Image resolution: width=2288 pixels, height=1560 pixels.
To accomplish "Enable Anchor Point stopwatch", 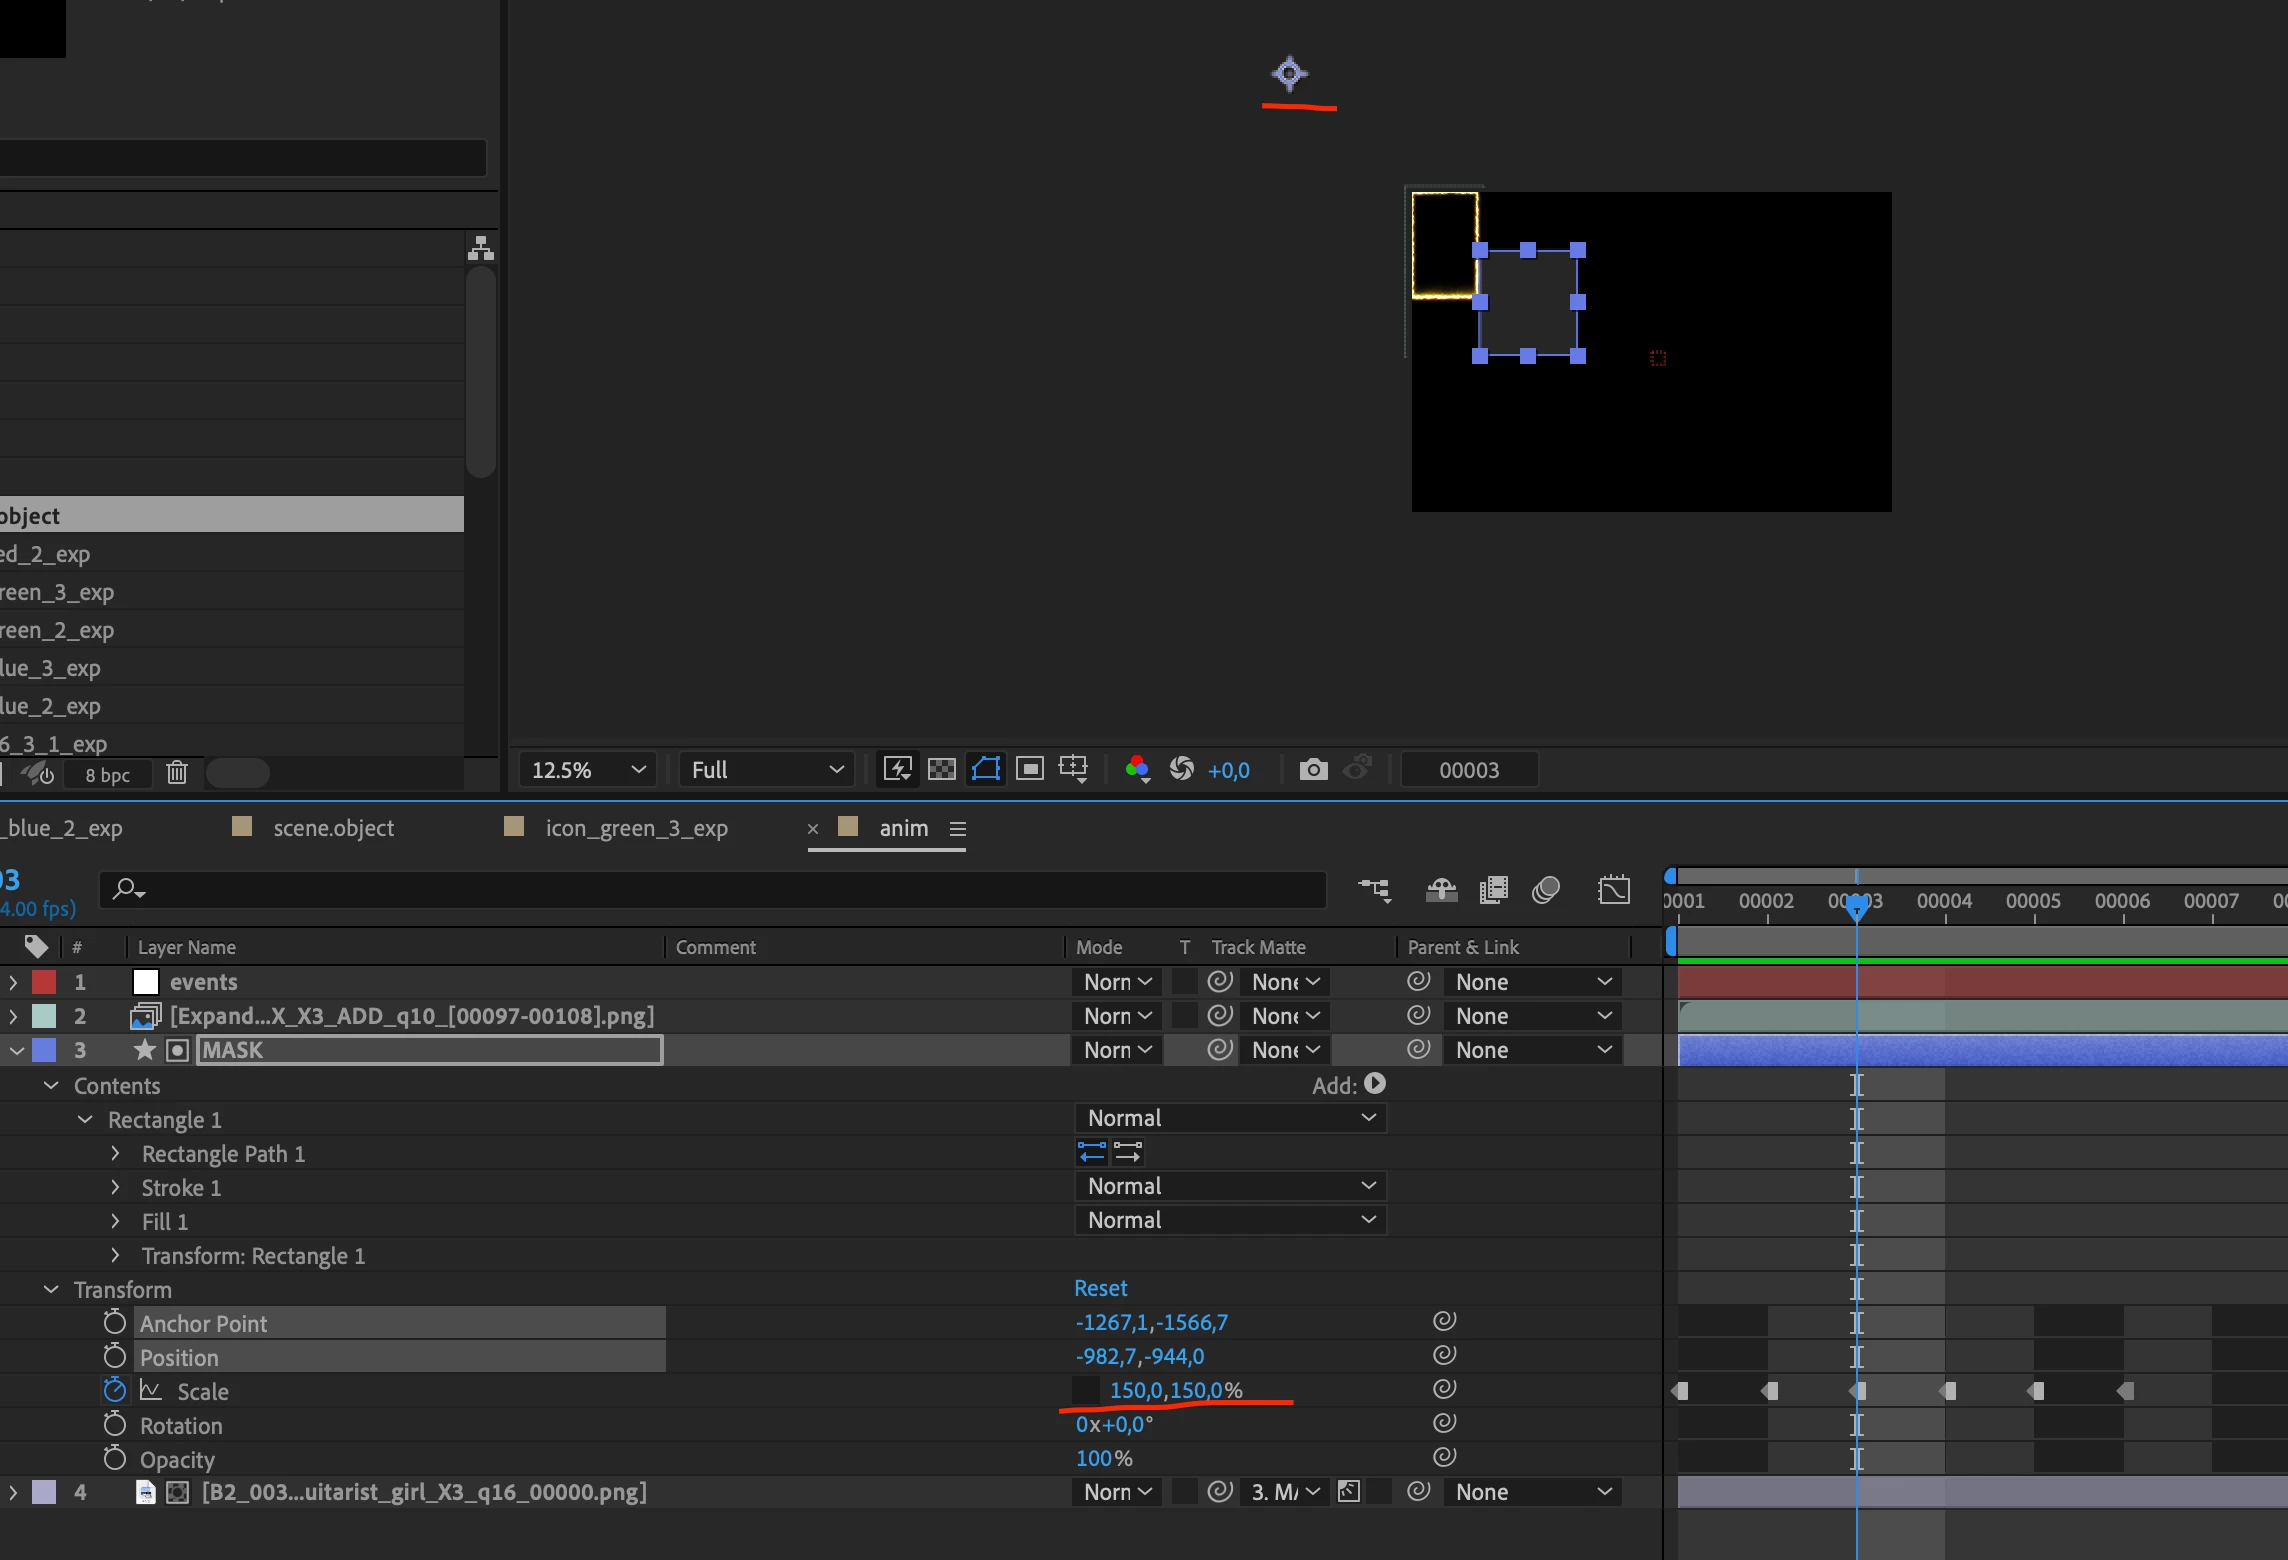I will [115, 1323].
